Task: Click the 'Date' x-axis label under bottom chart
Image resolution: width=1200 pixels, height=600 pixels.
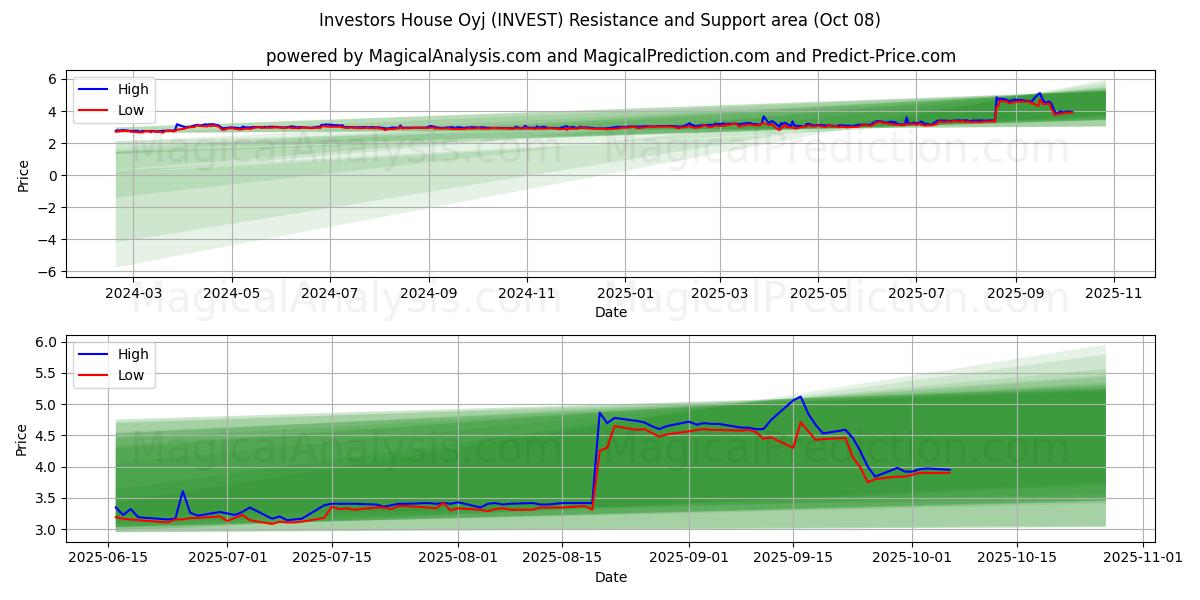Action: click(x=610, y=577)
